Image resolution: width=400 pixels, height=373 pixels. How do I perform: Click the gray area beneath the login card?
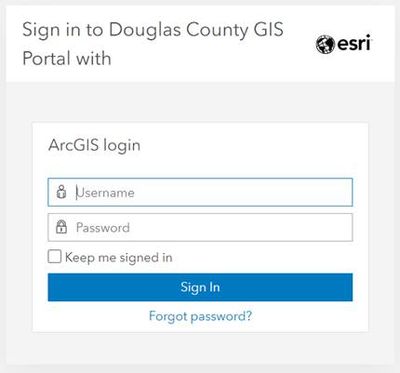click(200, 348)
